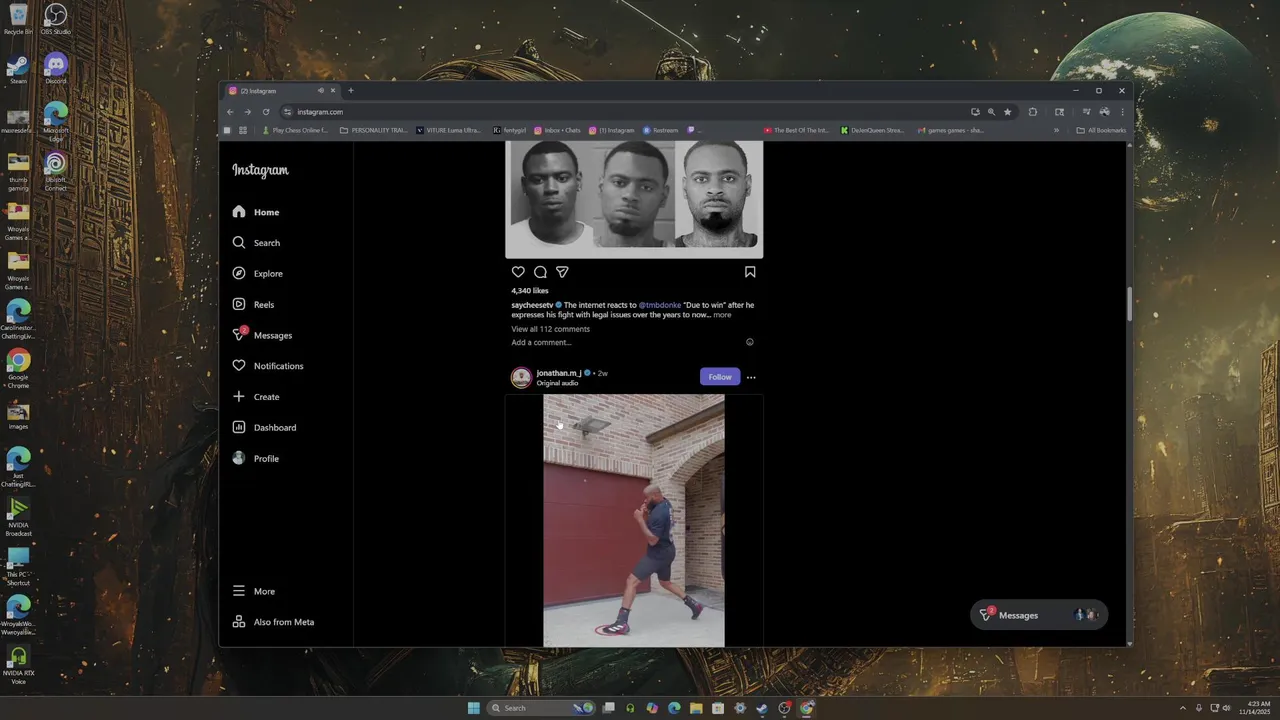Like the saycheesetv post with heart icon
The height and width of the screenshot is (720, 1280).
(518, 272)
